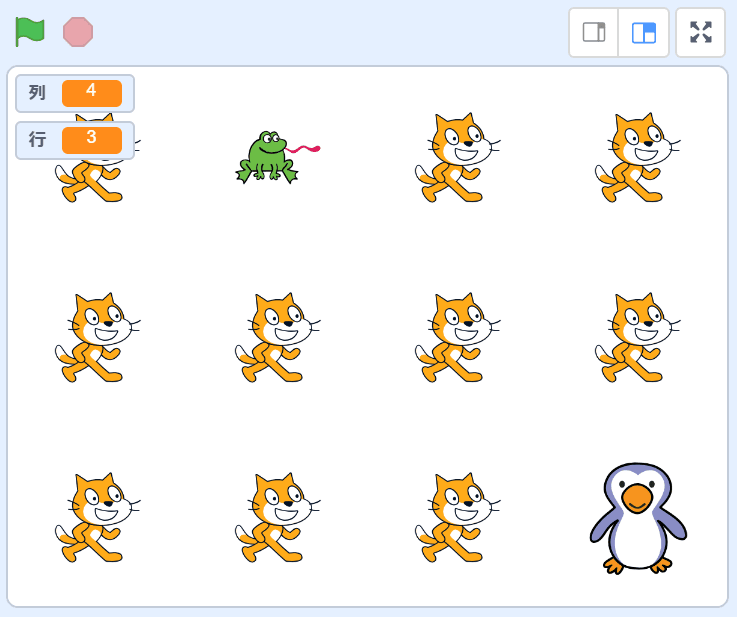Switch to large stage layout

pos(643,32)
